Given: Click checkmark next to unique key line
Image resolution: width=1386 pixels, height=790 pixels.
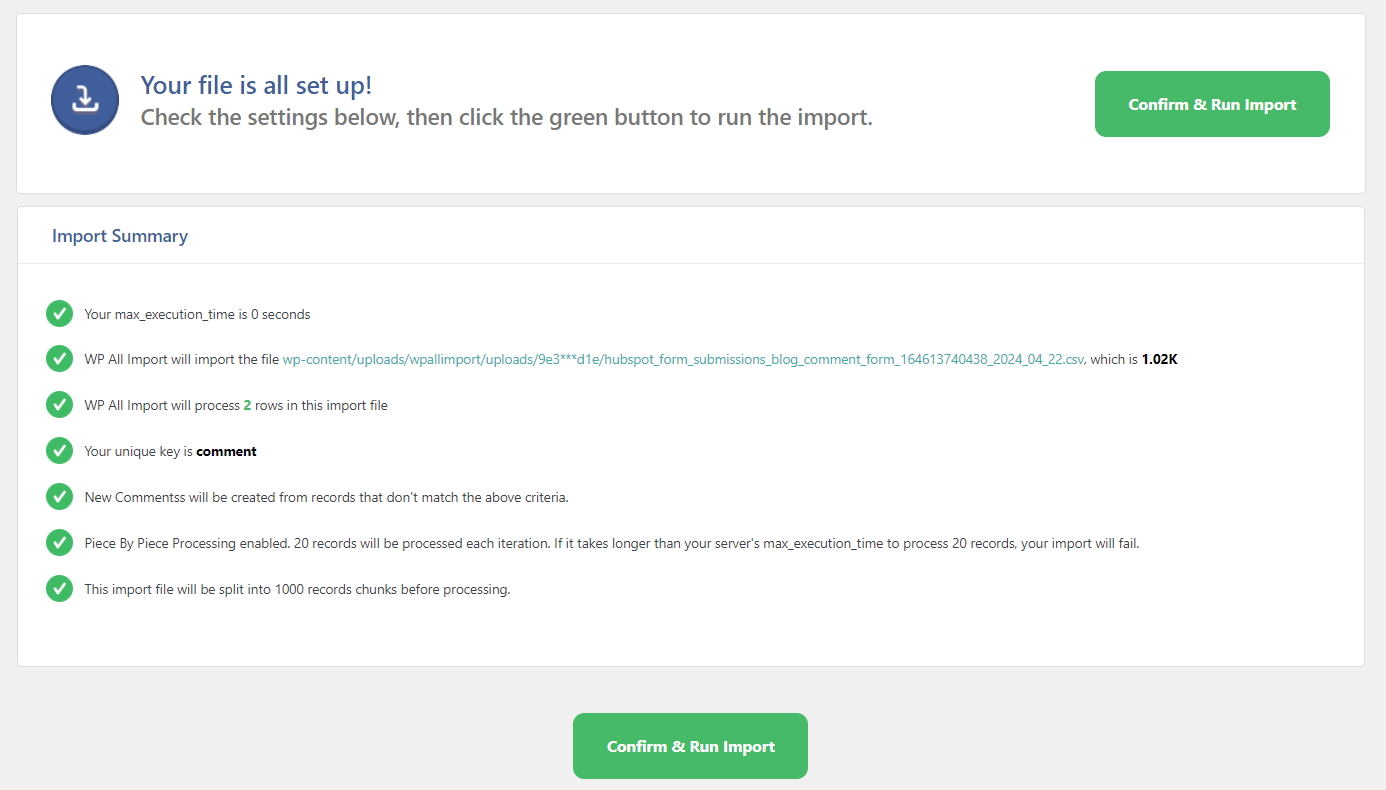Looking at the screenshot, I should (x=59, y=451).
